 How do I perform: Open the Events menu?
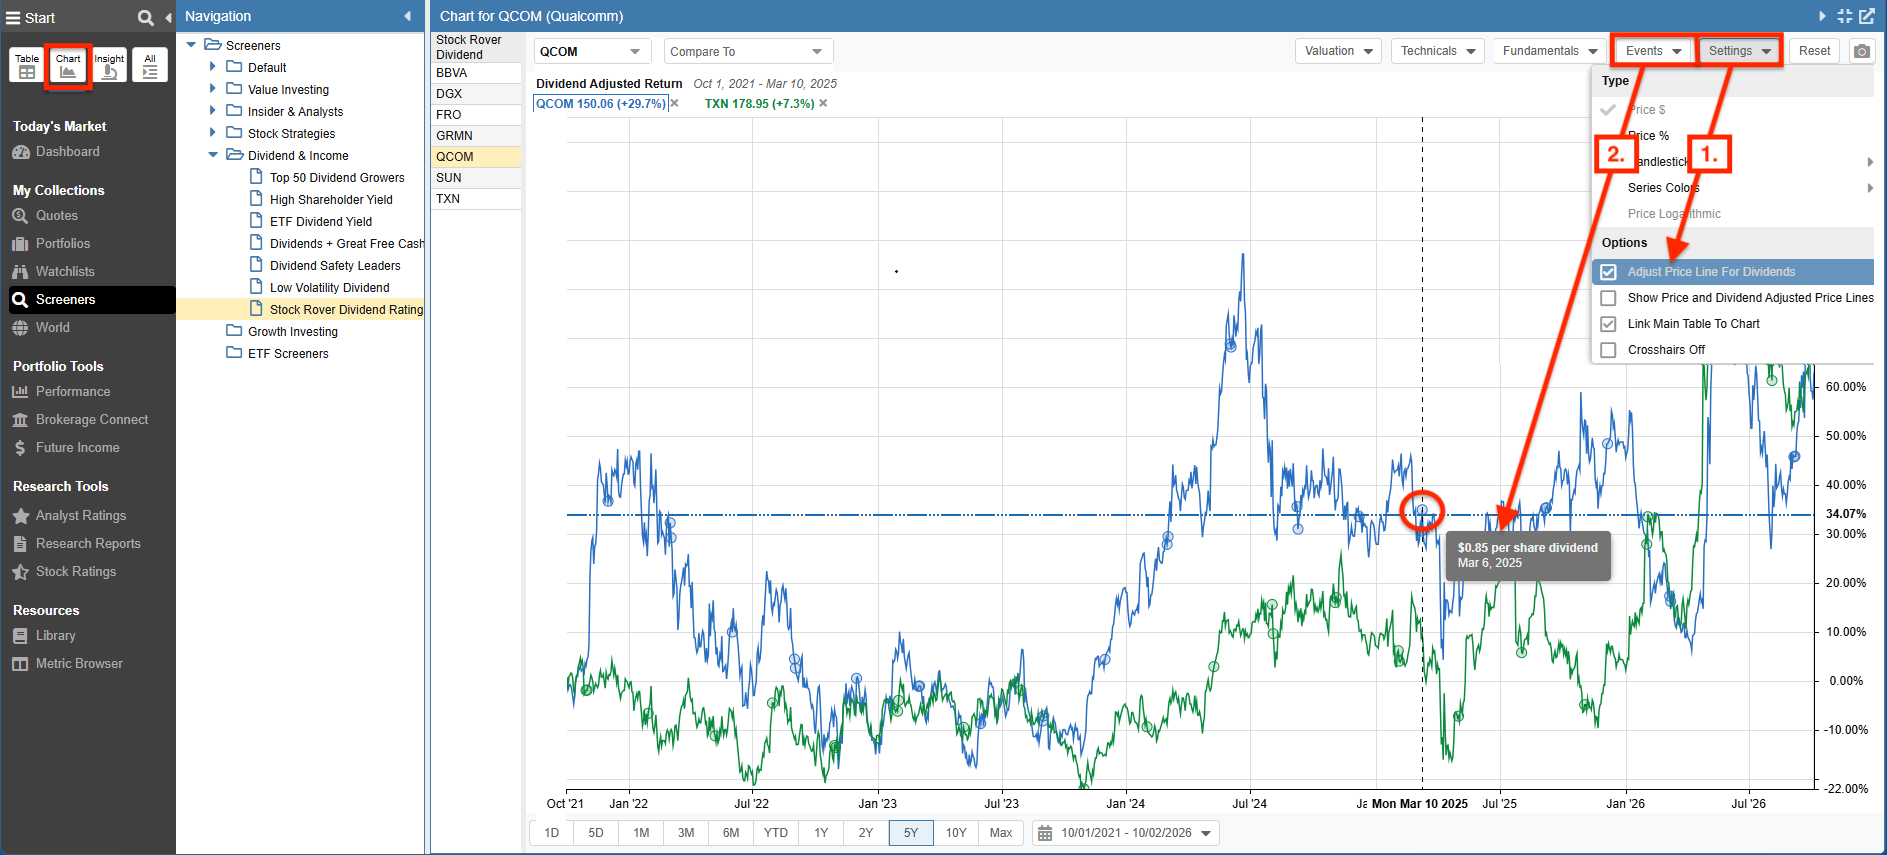point(1653,51)
